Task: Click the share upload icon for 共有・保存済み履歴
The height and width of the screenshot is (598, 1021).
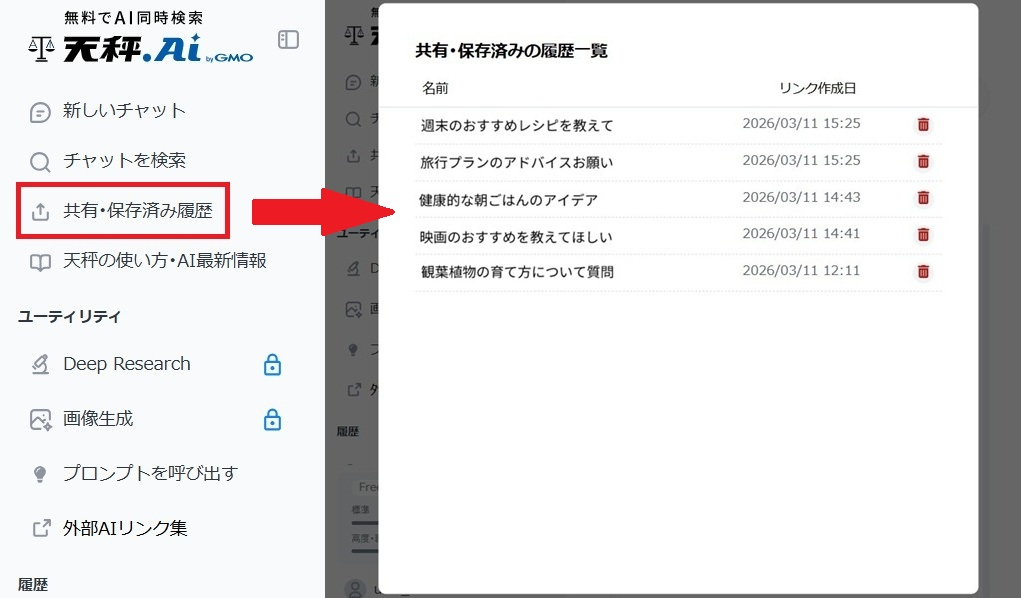Action: [x=38, y=210]
